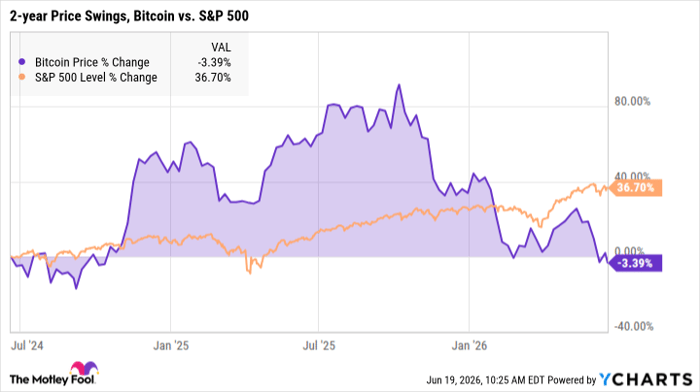Click the Jan '26 x-axis label
Image resolution: width=700 pixels, height=392 pixels.
[469, 346]
